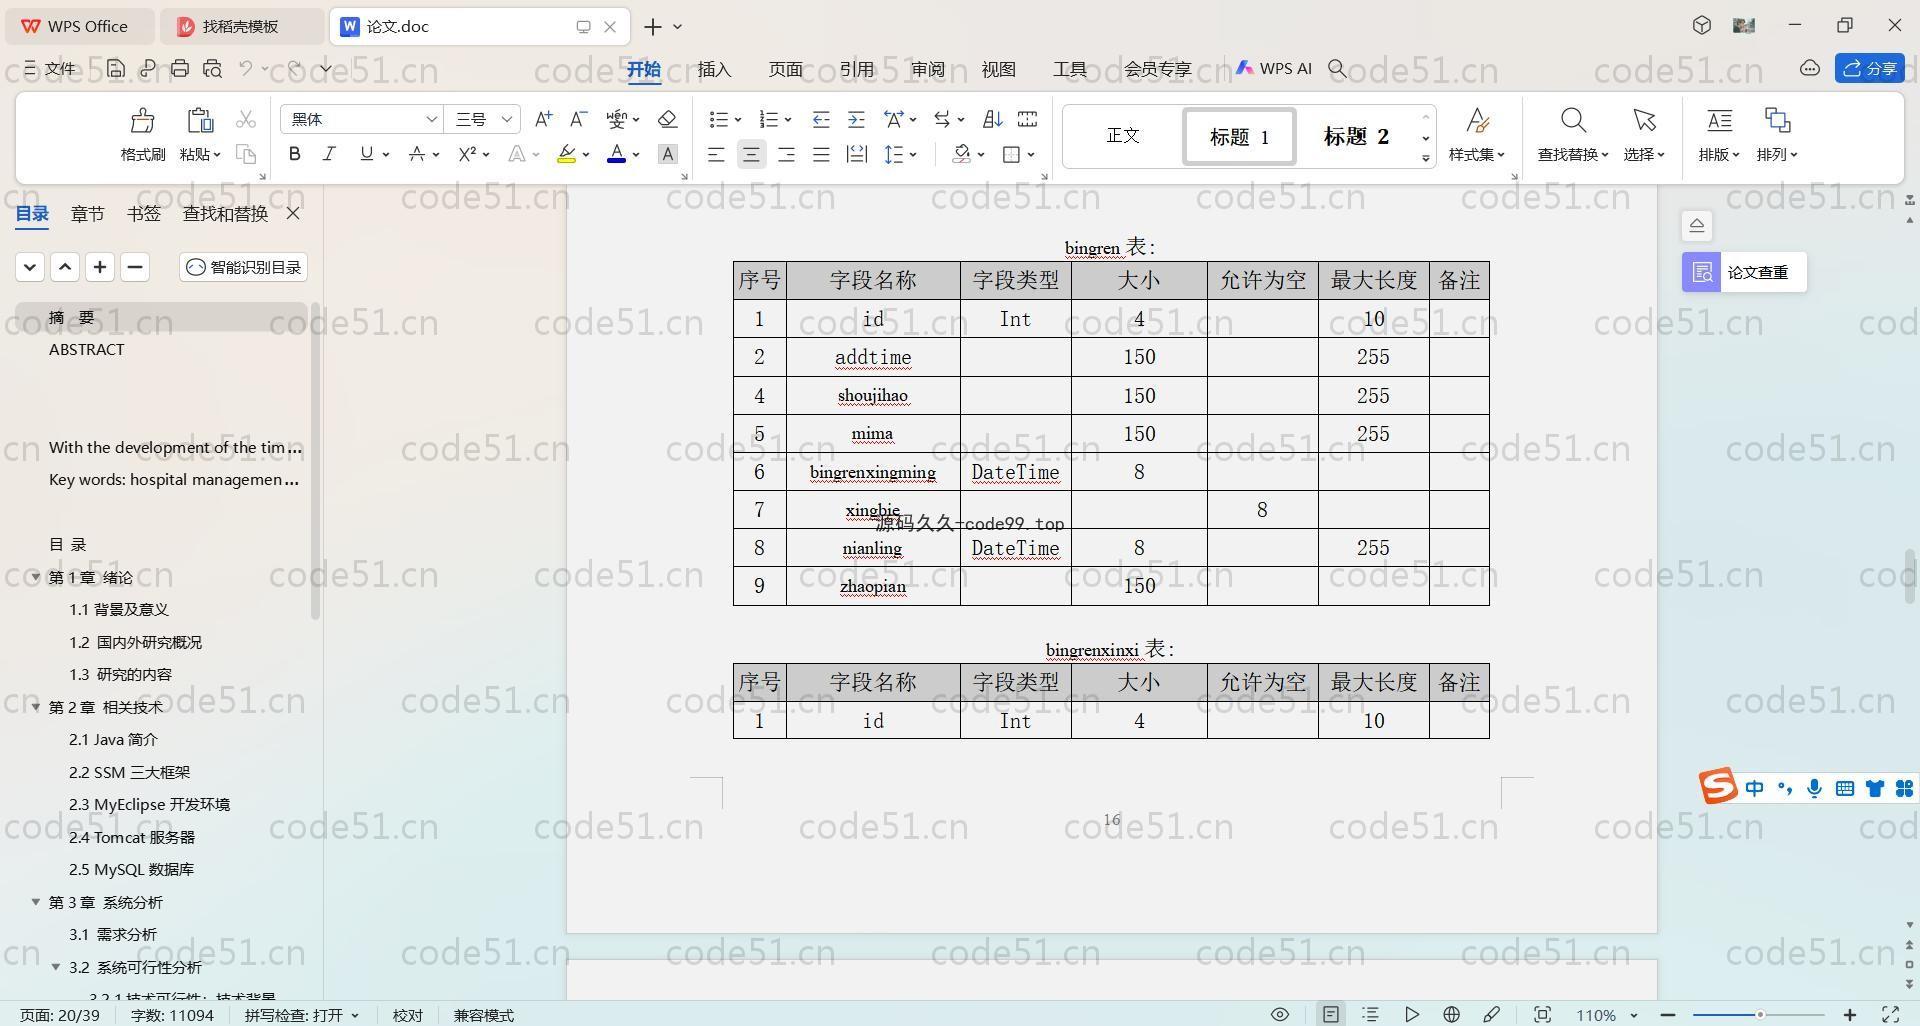Viewport: 1920px width, 1026px height.
Task: Toggle underline formatting
Action: coord(366,154)
